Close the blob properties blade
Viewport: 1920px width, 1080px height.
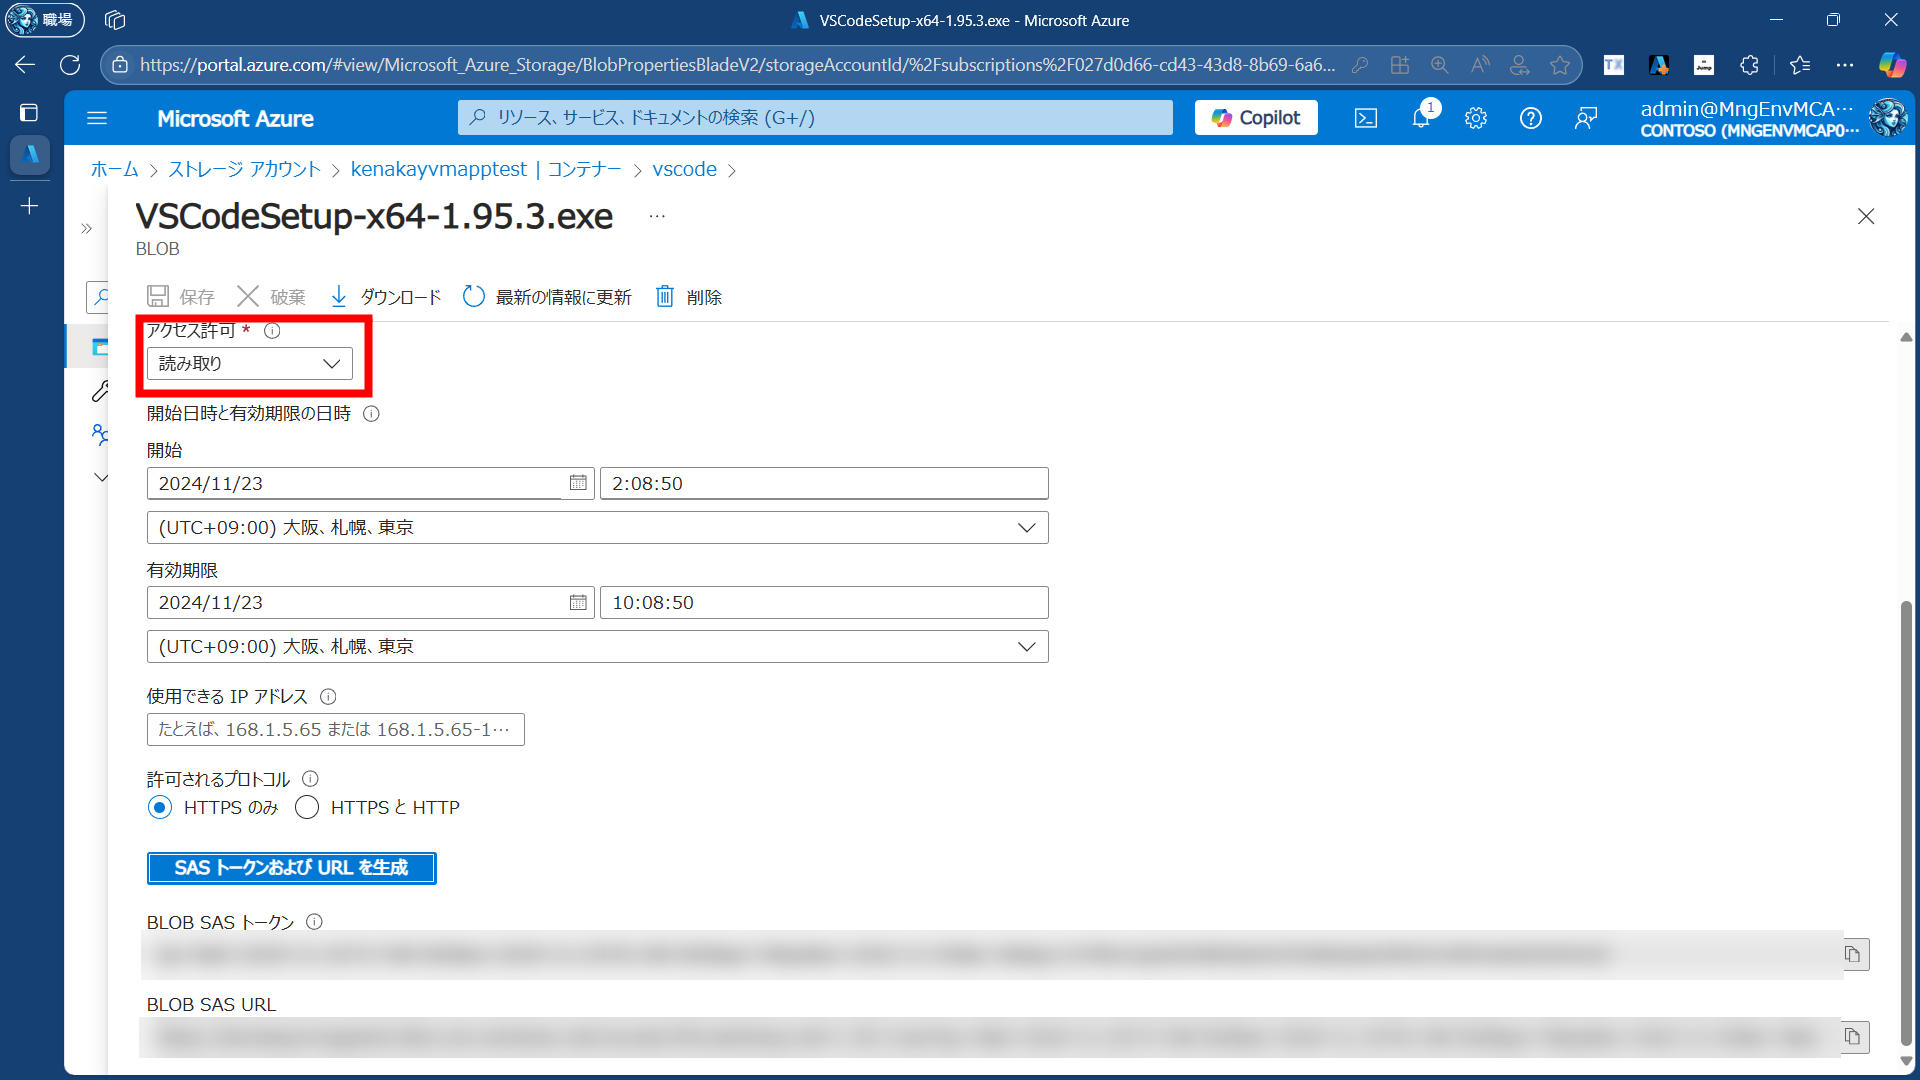pos(1866,216)
